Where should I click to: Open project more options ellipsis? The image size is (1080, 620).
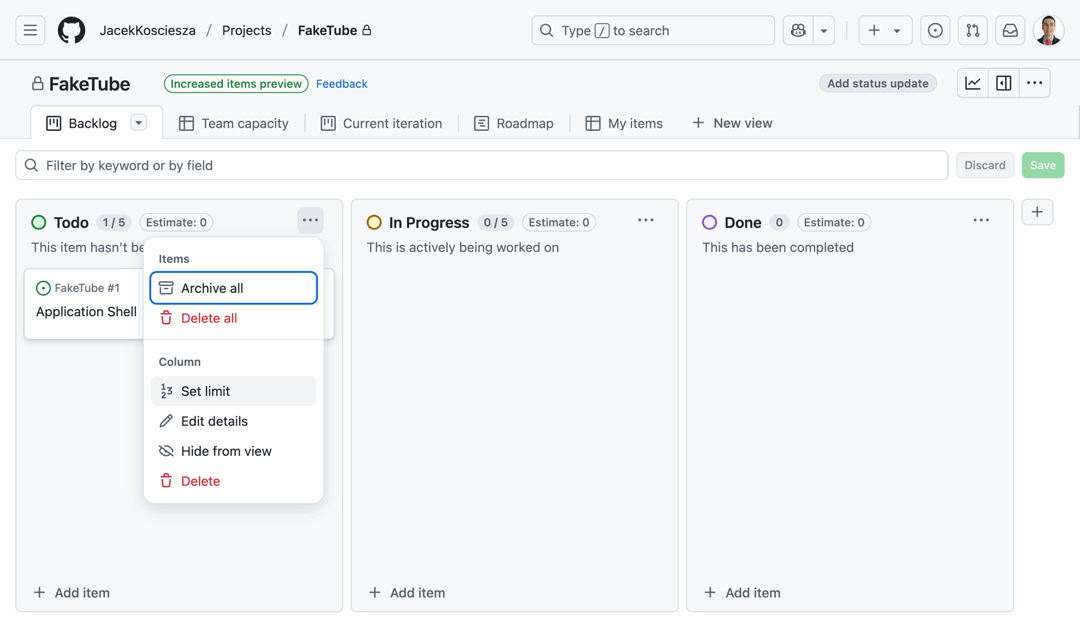click(x=1035, y=83)
